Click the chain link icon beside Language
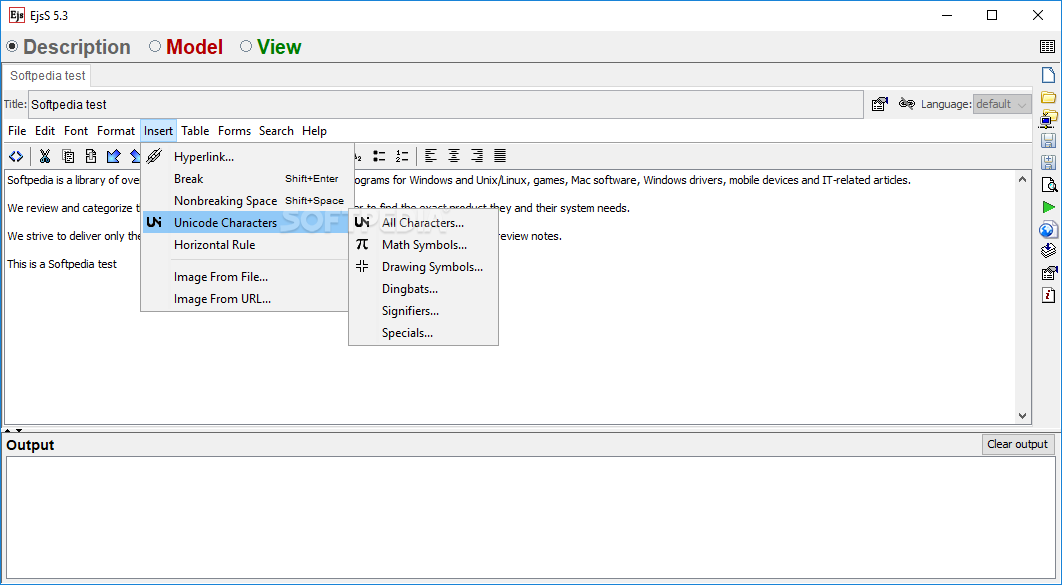The height and width of the screenshot is (585, 1062). pyautogui.click(x=906, y=104)
